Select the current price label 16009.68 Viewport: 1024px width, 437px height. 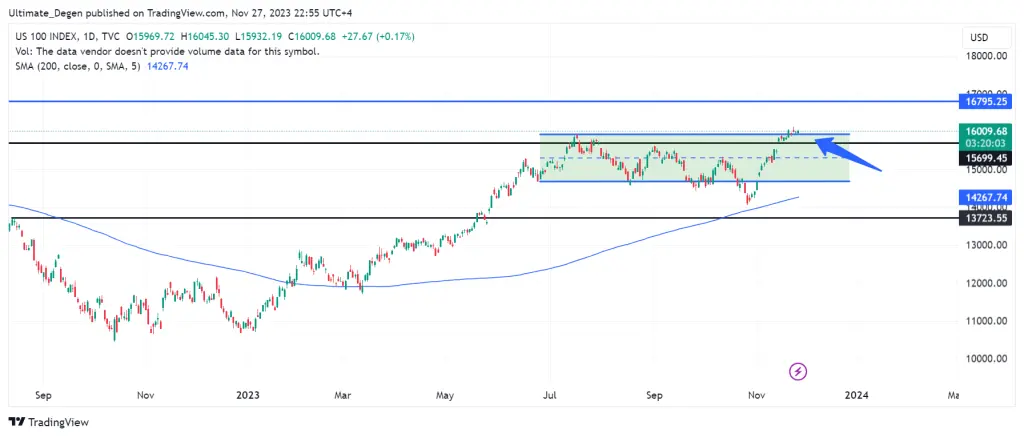click(985, 131)
